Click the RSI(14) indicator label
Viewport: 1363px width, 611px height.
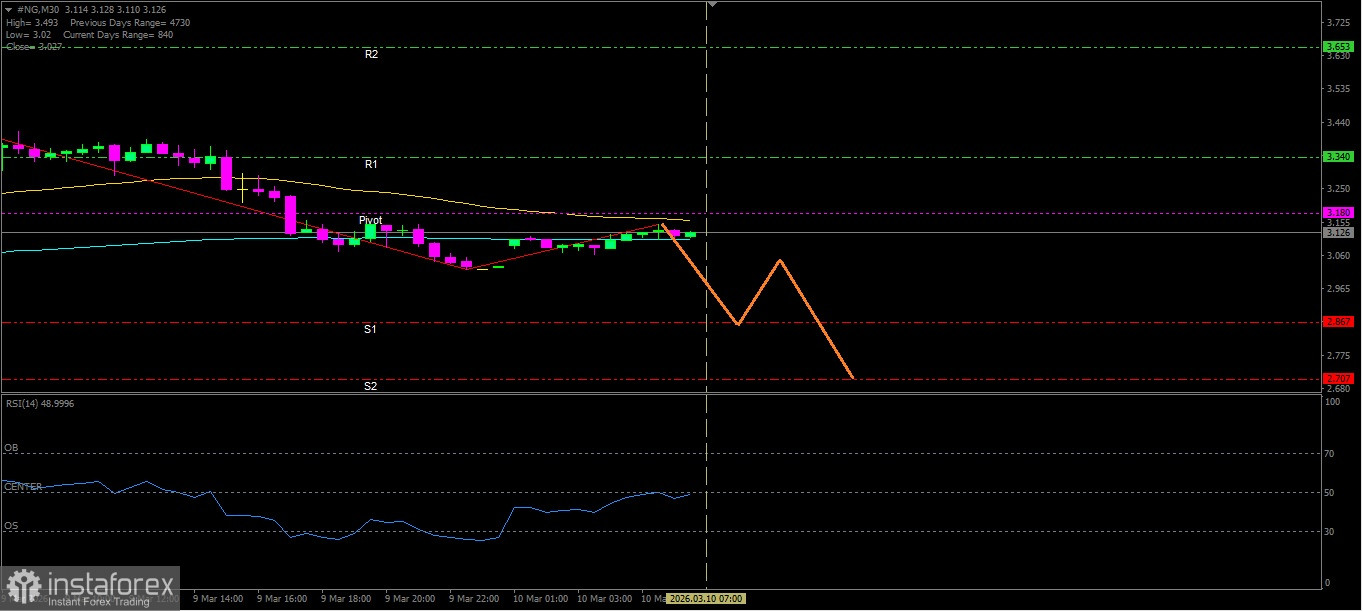pyautogui.click(x=39, y=403)
